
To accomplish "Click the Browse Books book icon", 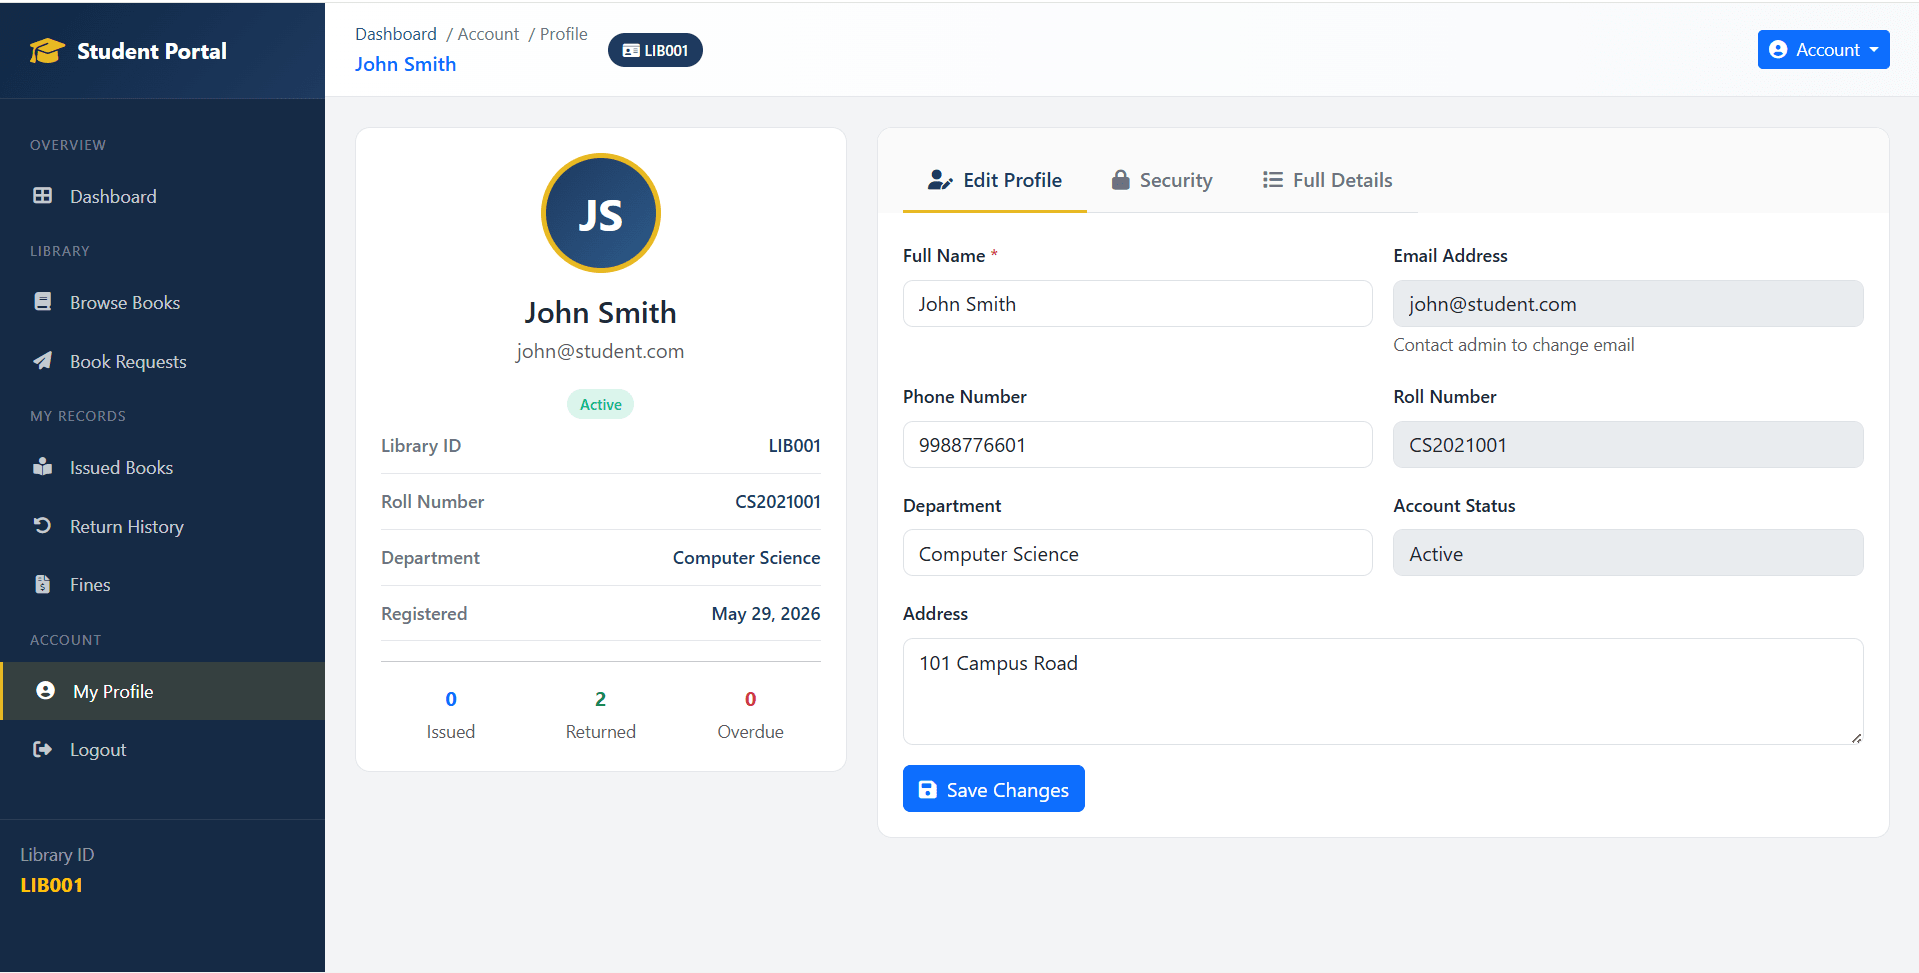I will pos(42,302).
